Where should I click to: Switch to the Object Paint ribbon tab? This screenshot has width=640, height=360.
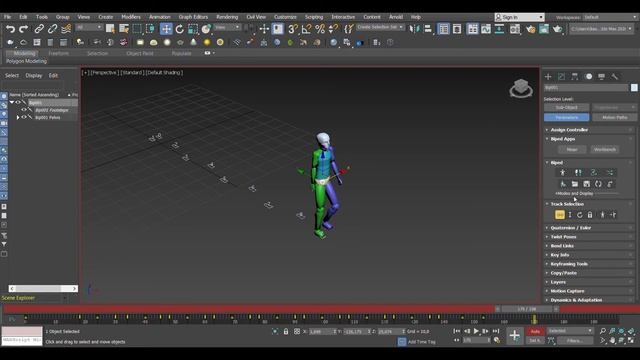[x=140, y=53]
